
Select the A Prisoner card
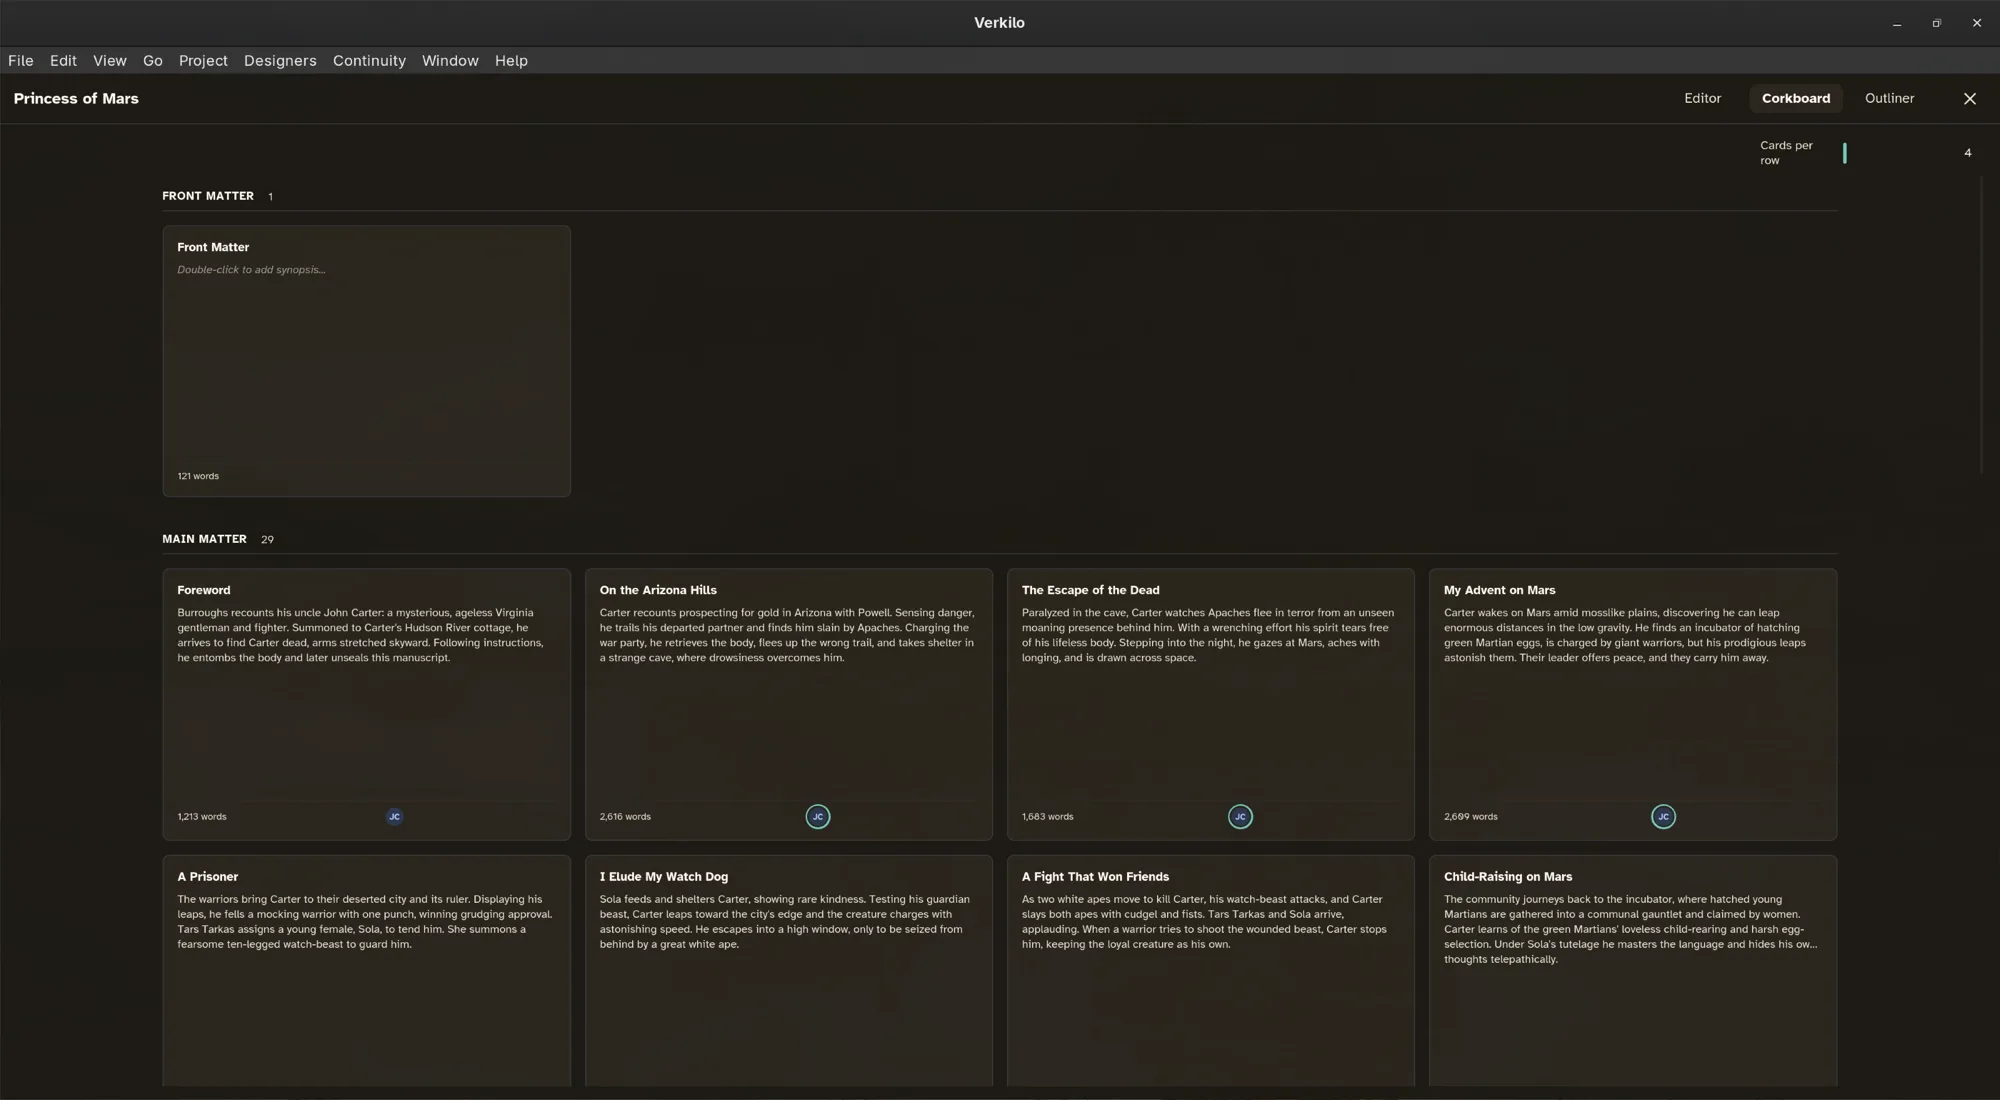[x=367, y=971]
